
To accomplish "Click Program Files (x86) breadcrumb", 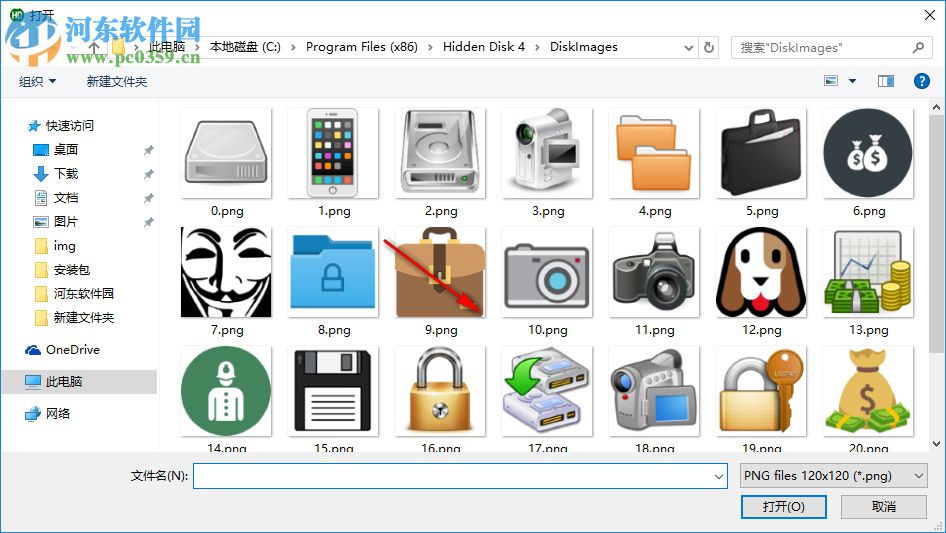I will click(361, 47).
